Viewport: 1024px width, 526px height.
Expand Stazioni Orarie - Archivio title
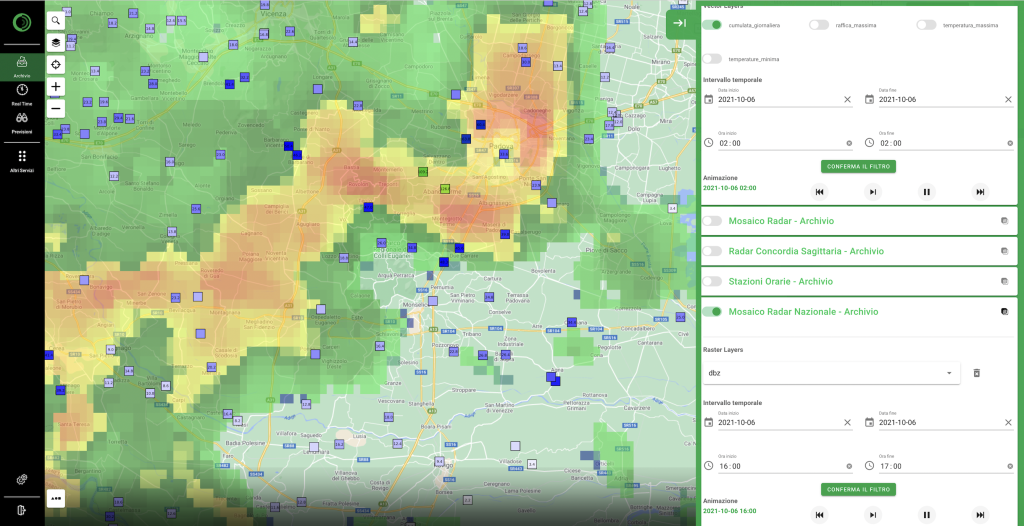tap(780, 281)
